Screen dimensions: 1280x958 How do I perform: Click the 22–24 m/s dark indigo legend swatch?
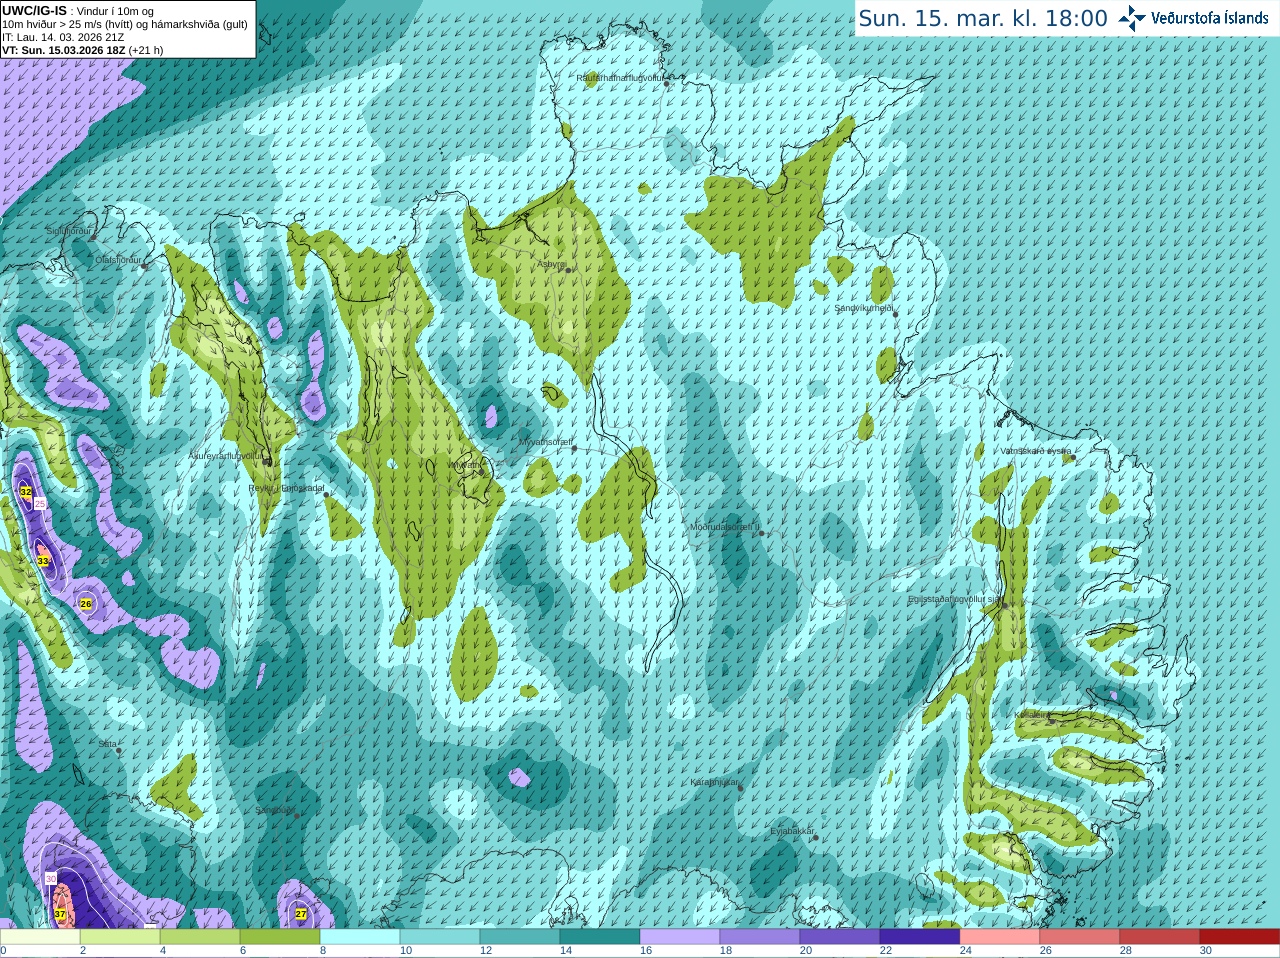(920, 937)
